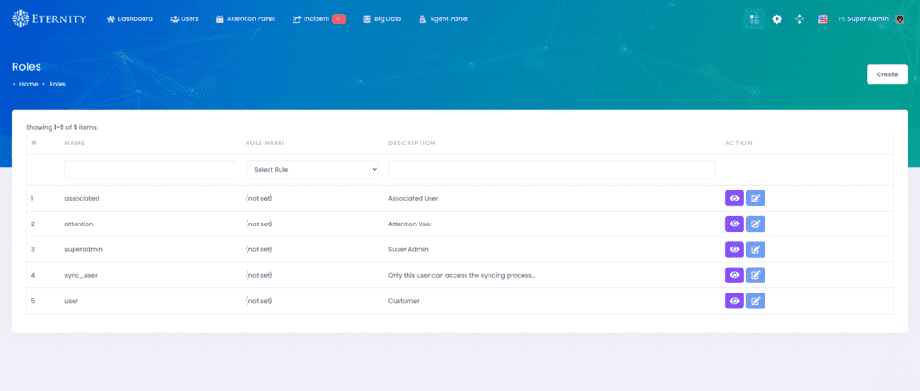Screen dimensions: 920x391
Task: Focus the Description filter input field
Action: click(552, 170)
